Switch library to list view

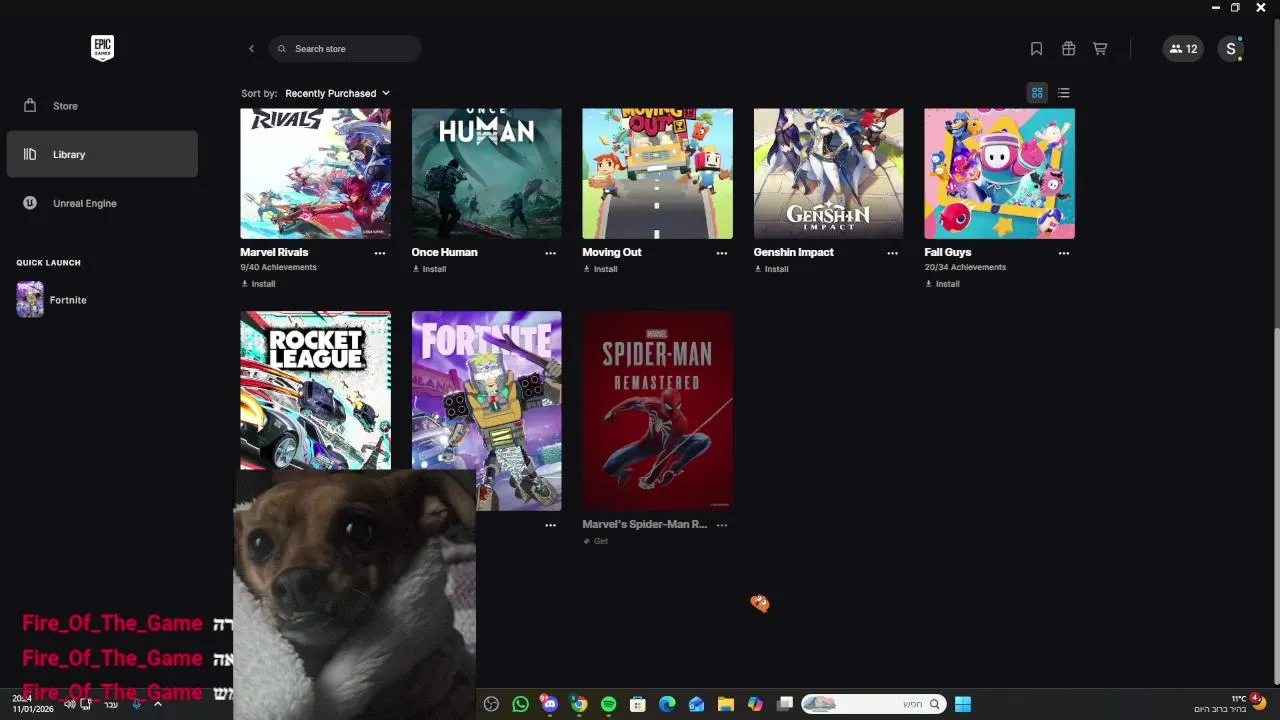(1064, 93)
